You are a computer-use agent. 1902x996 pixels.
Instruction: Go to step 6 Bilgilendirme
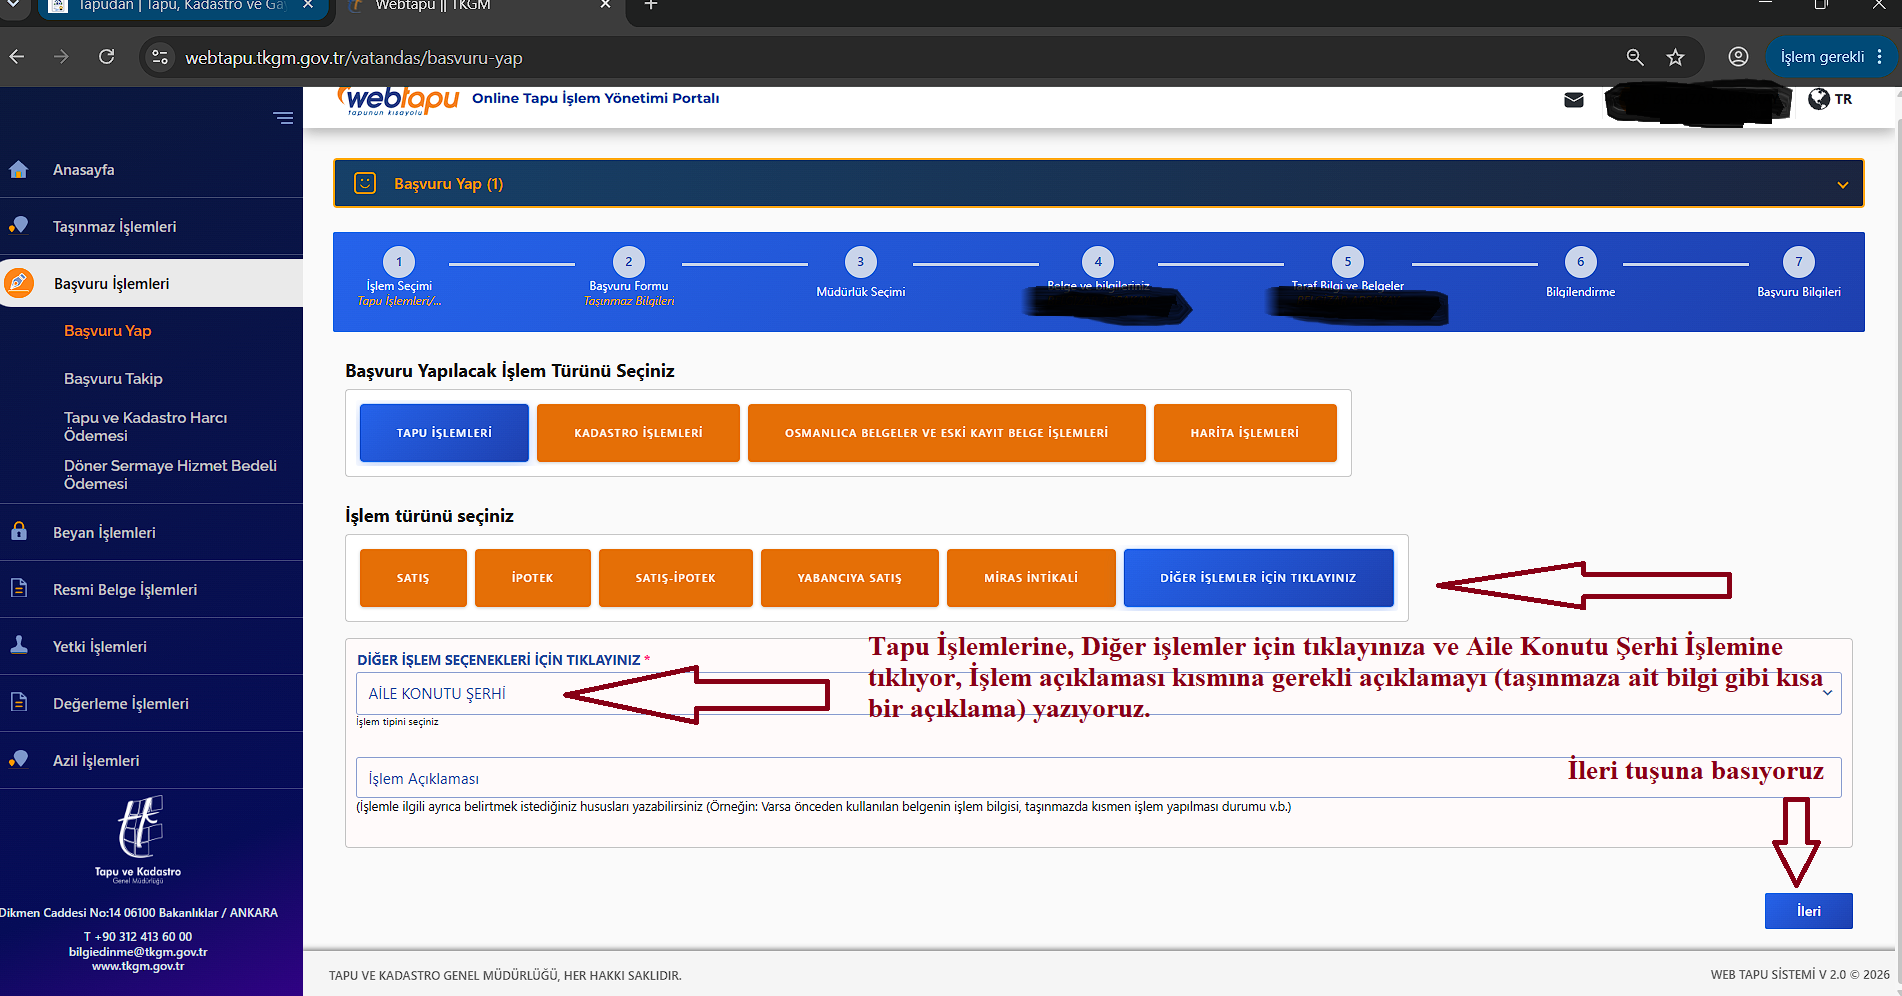pos(1581,262)
